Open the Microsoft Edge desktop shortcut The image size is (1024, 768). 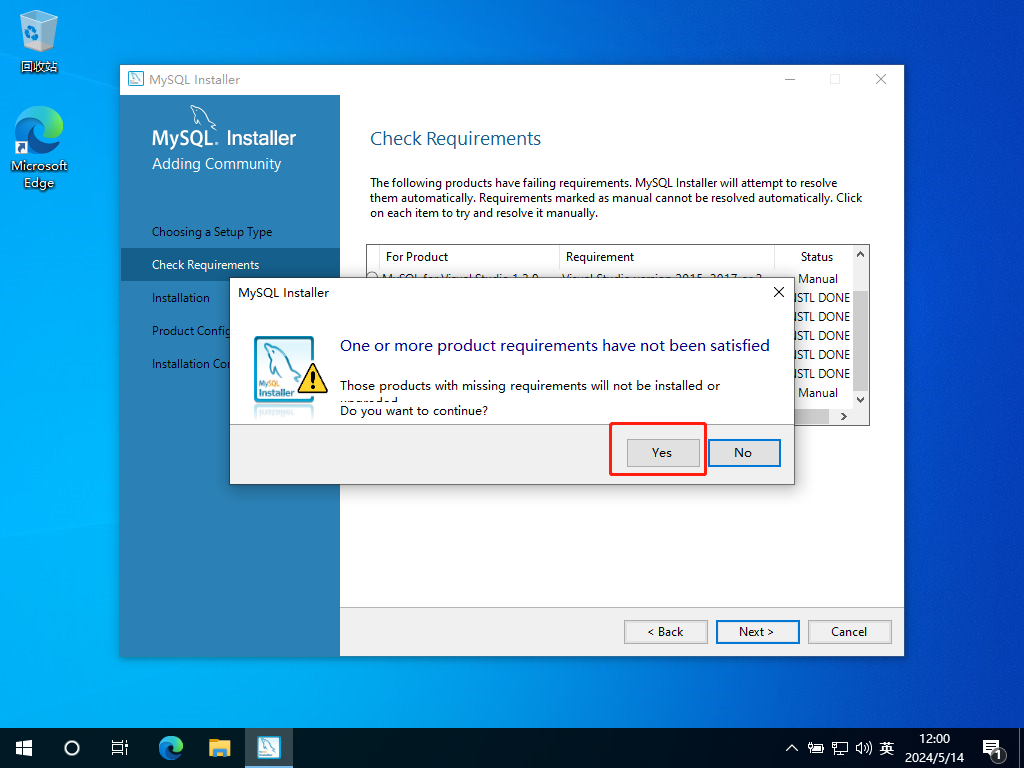(39, 148)
